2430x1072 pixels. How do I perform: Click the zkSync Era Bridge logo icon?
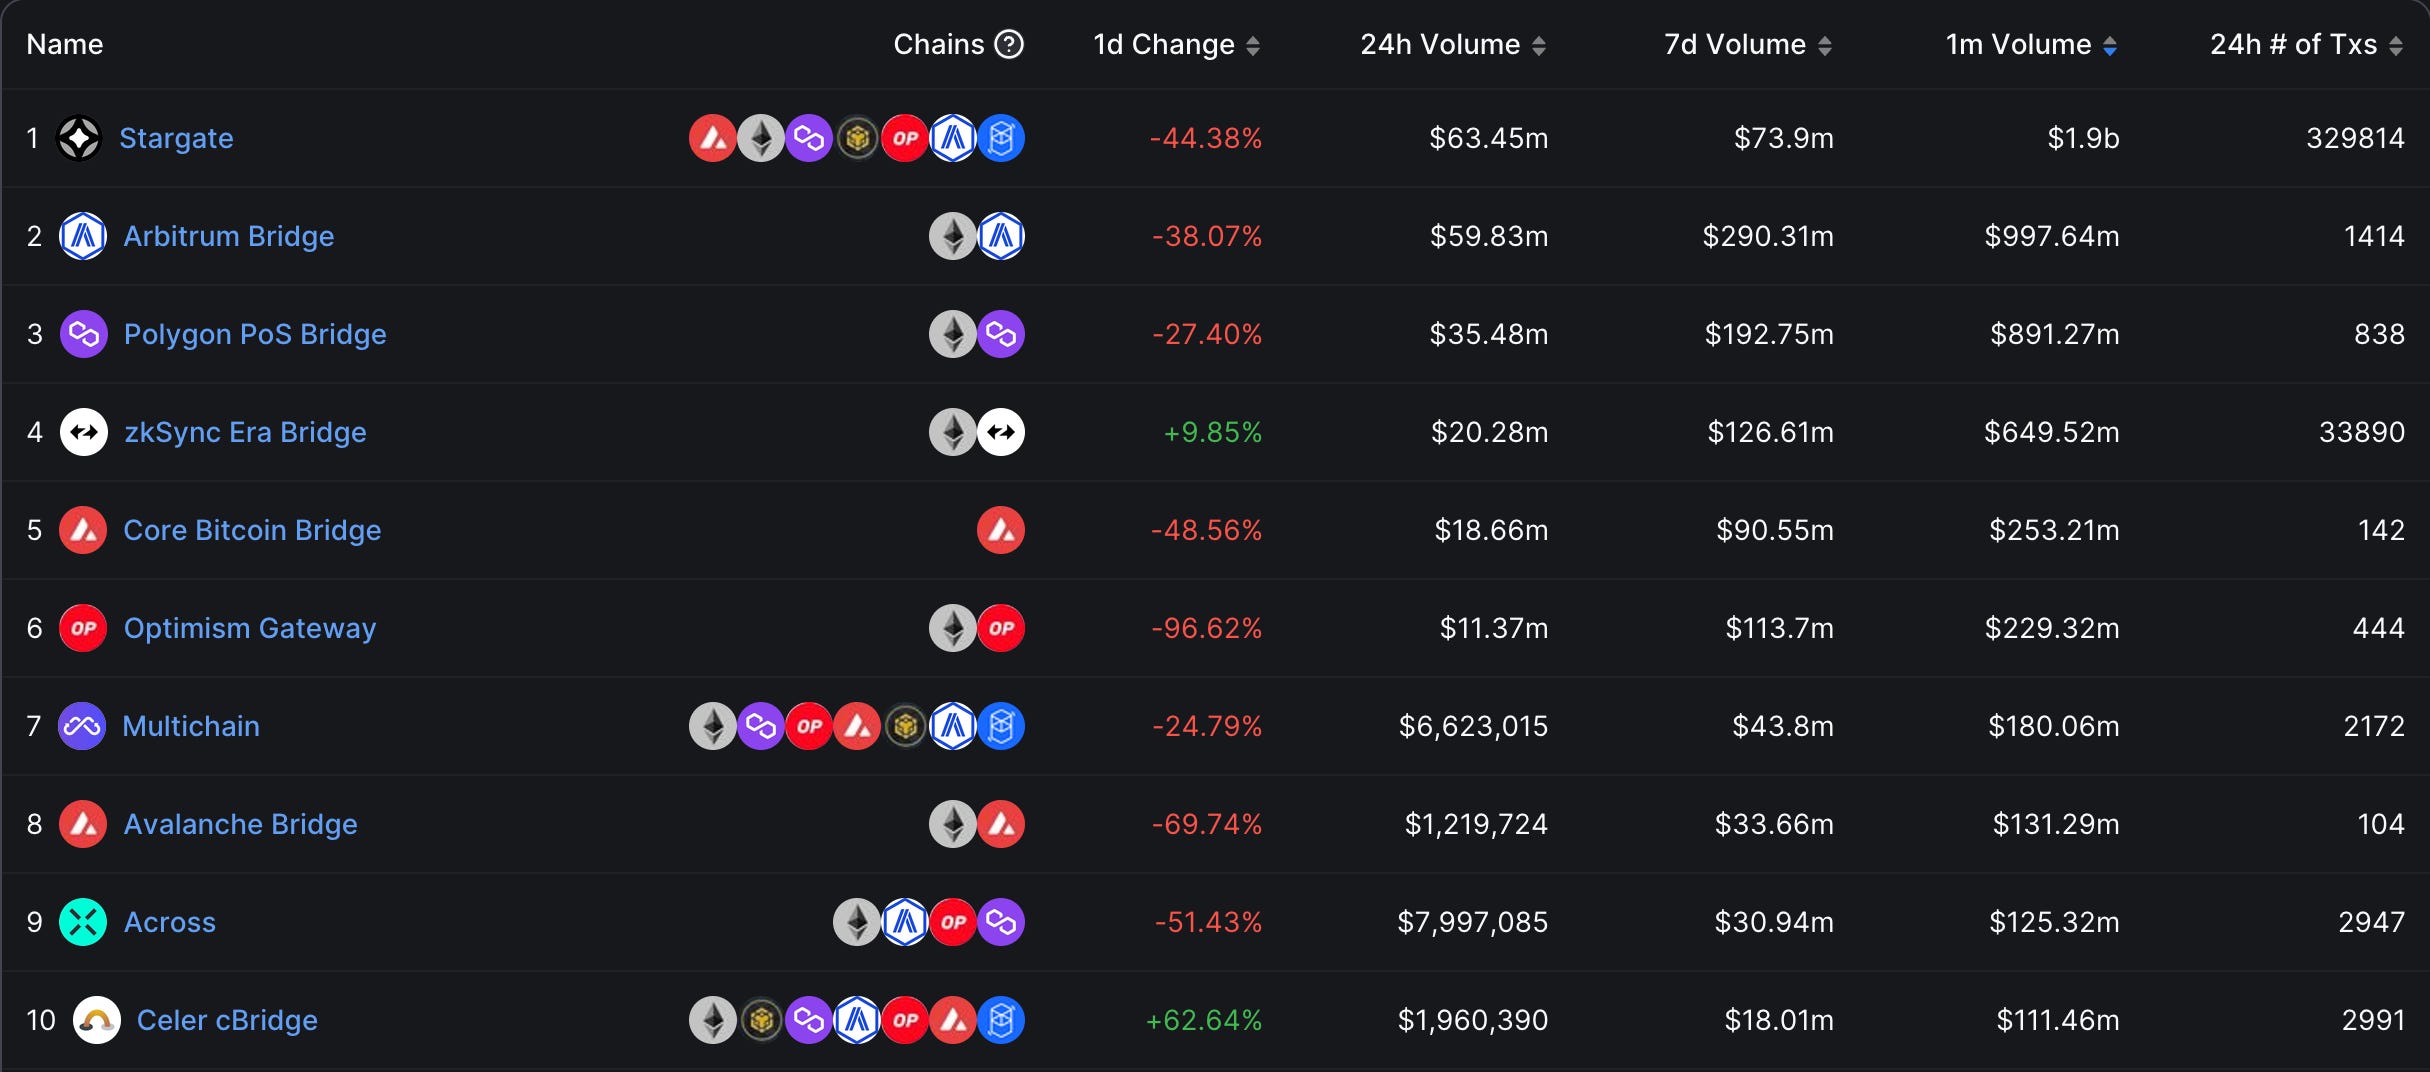[x=83, y=432]
